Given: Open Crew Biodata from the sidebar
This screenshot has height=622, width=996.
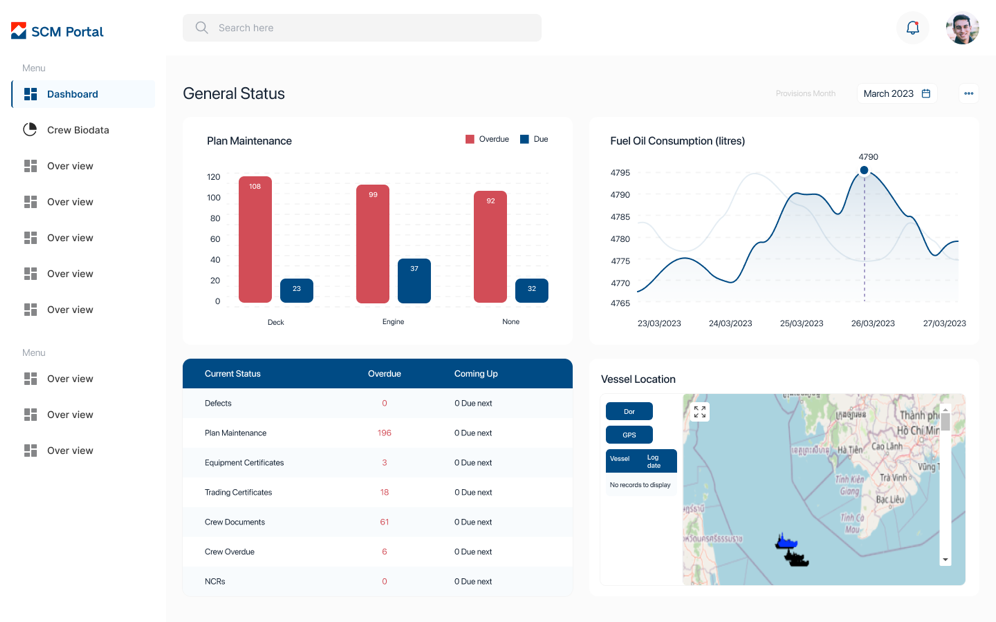Looking at the screenshot, I should pos(78,130).
